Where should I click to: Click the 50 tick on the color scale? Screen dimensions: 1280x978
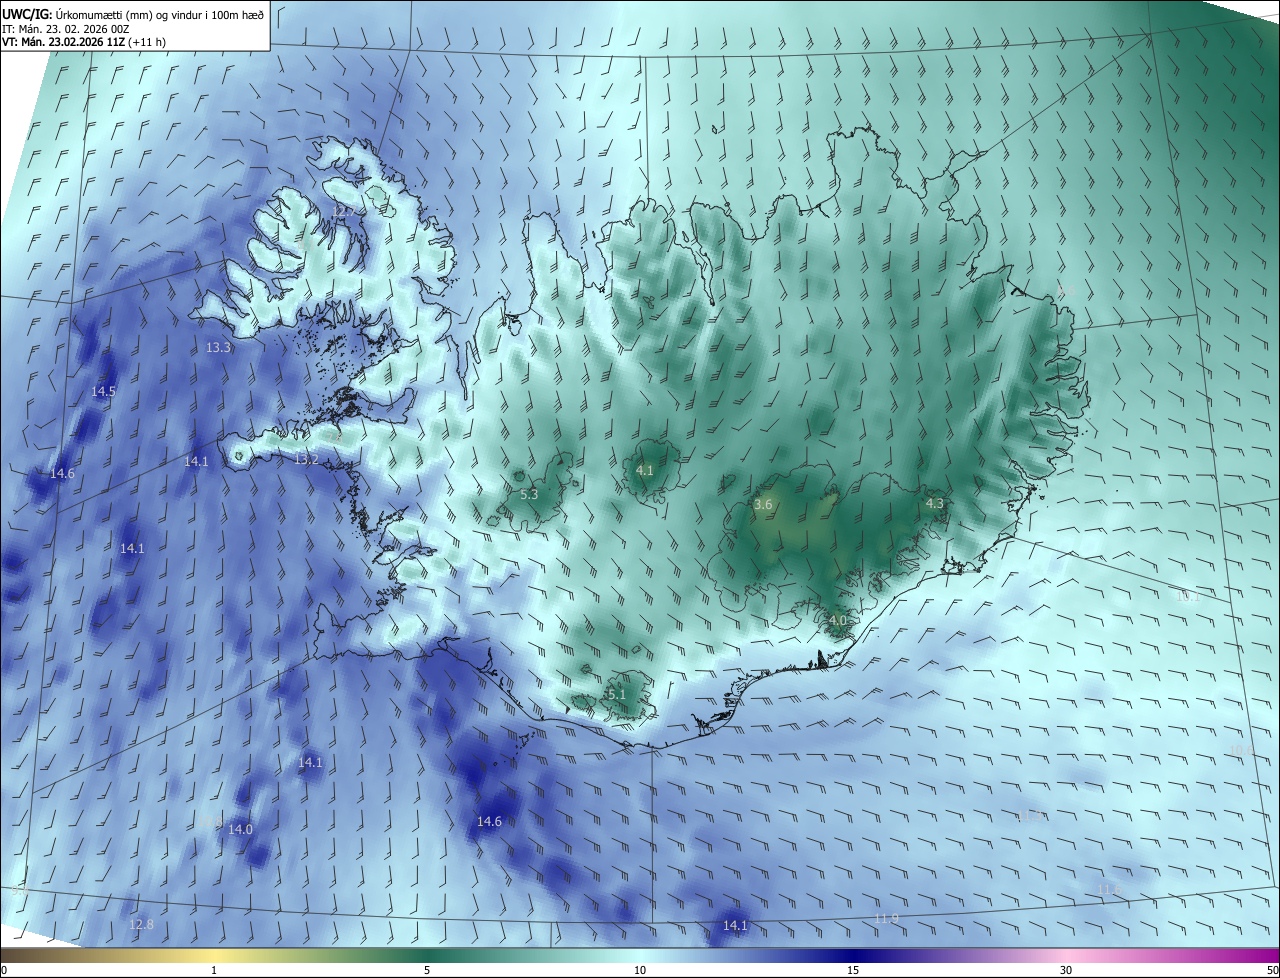[1272, 971]
